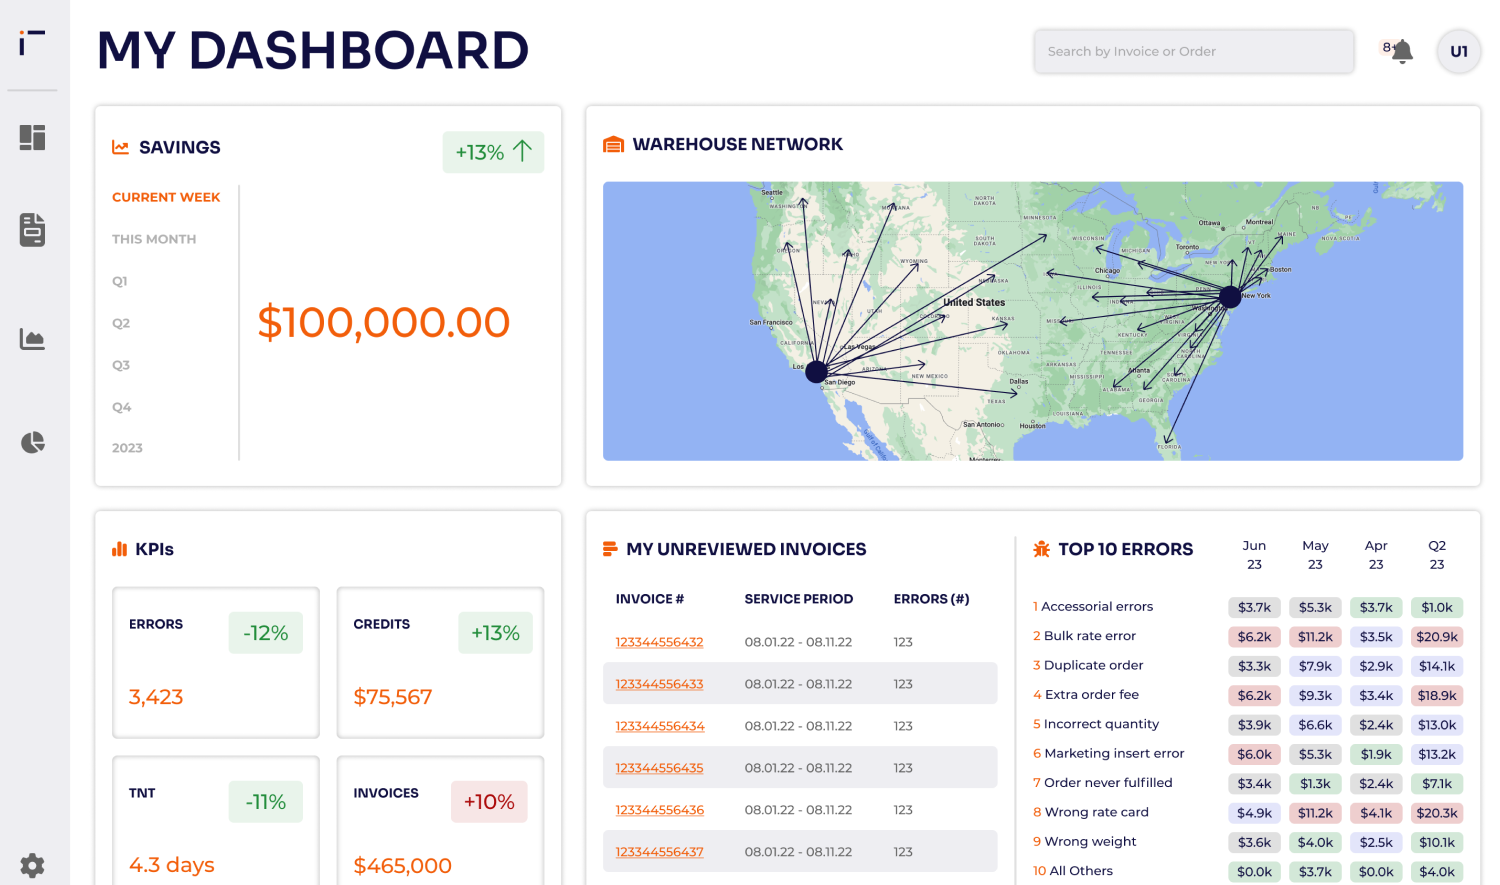The height and width of the screenshot is (885, 1500).
Task: Click the Los Angeles warehouse node on map
Action: pos(817,372)
